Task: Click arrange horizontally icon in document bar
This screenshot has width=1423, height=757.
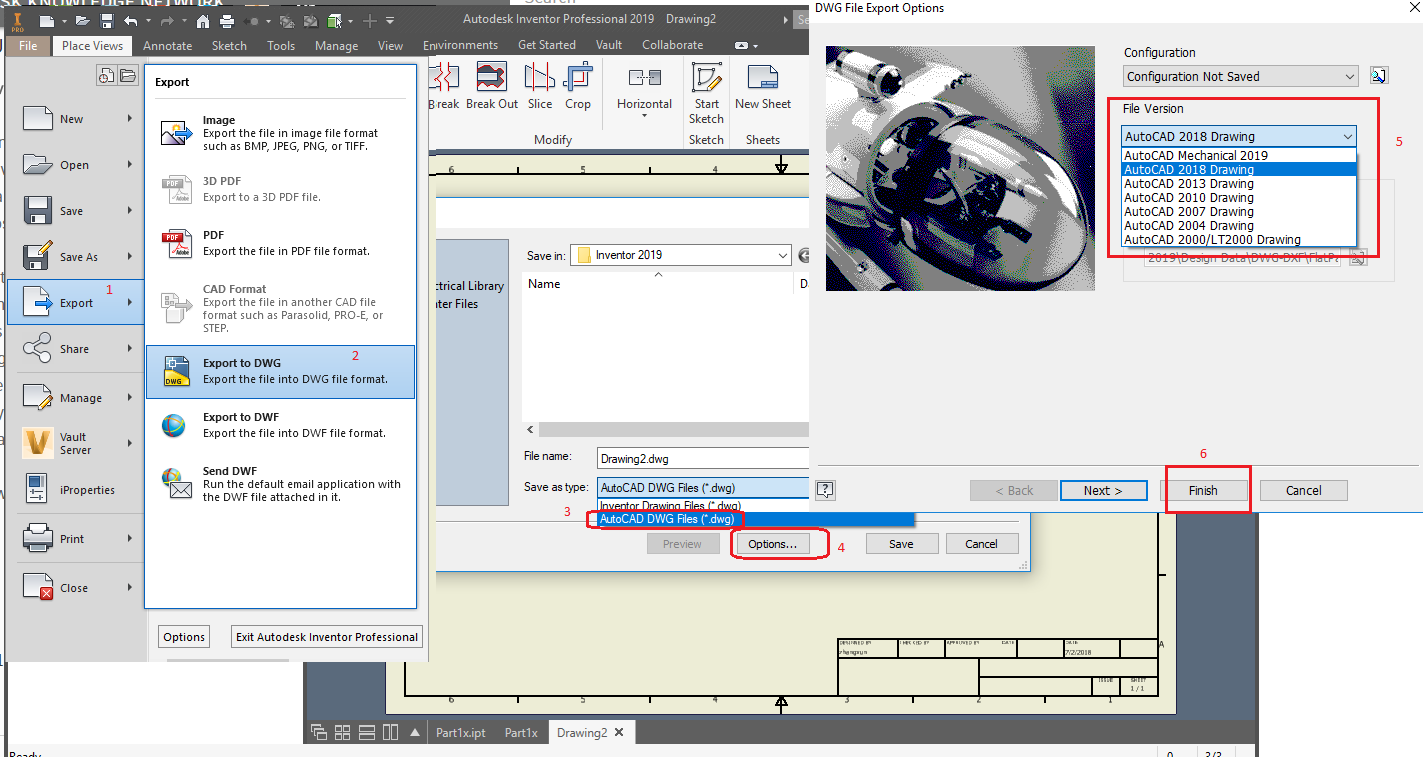Action: pyautogui.click(x=366, y=732)
